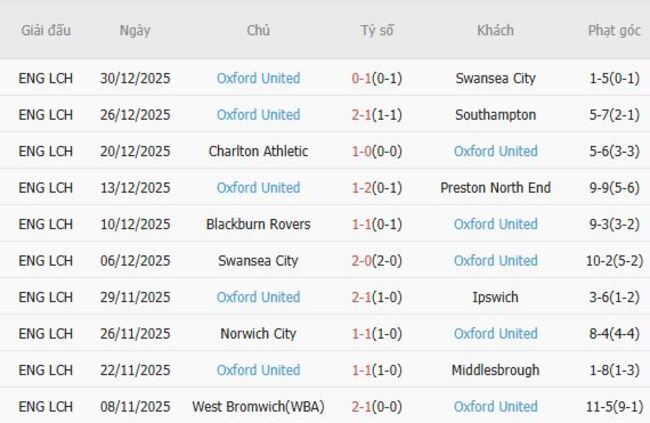
Task: Click Oxford United in the 26/12/2025 row
Action: tap(258, 115)
